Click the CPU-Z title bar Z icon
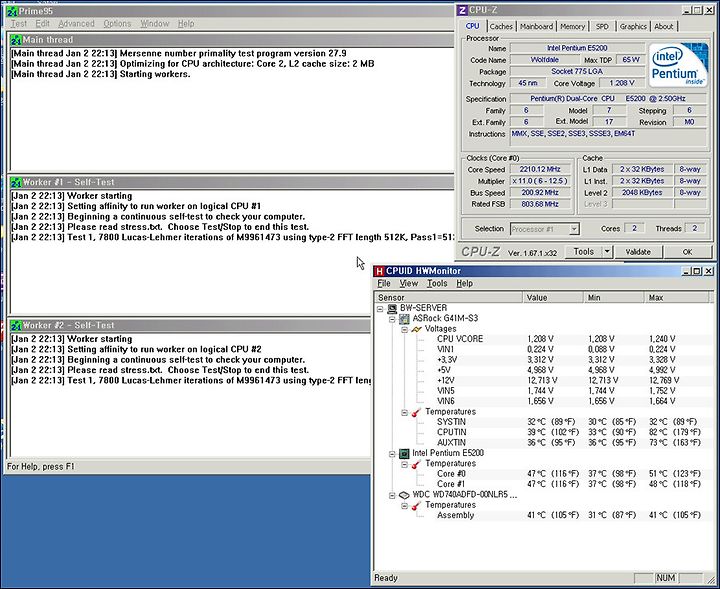 pyautogui.click(x=462, y=10)
